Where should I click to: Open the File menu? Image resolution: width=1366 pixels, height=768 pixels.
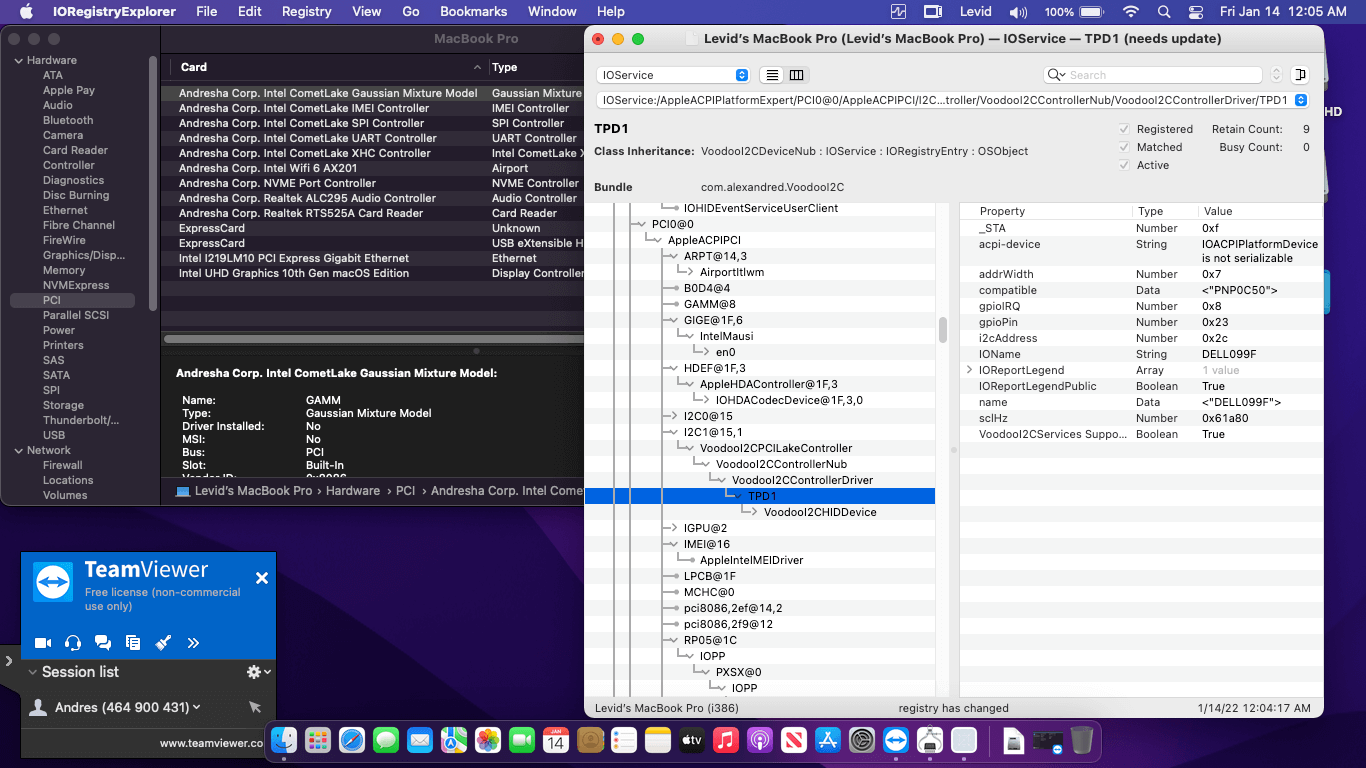pyautogui.click(x=207, y=12)
